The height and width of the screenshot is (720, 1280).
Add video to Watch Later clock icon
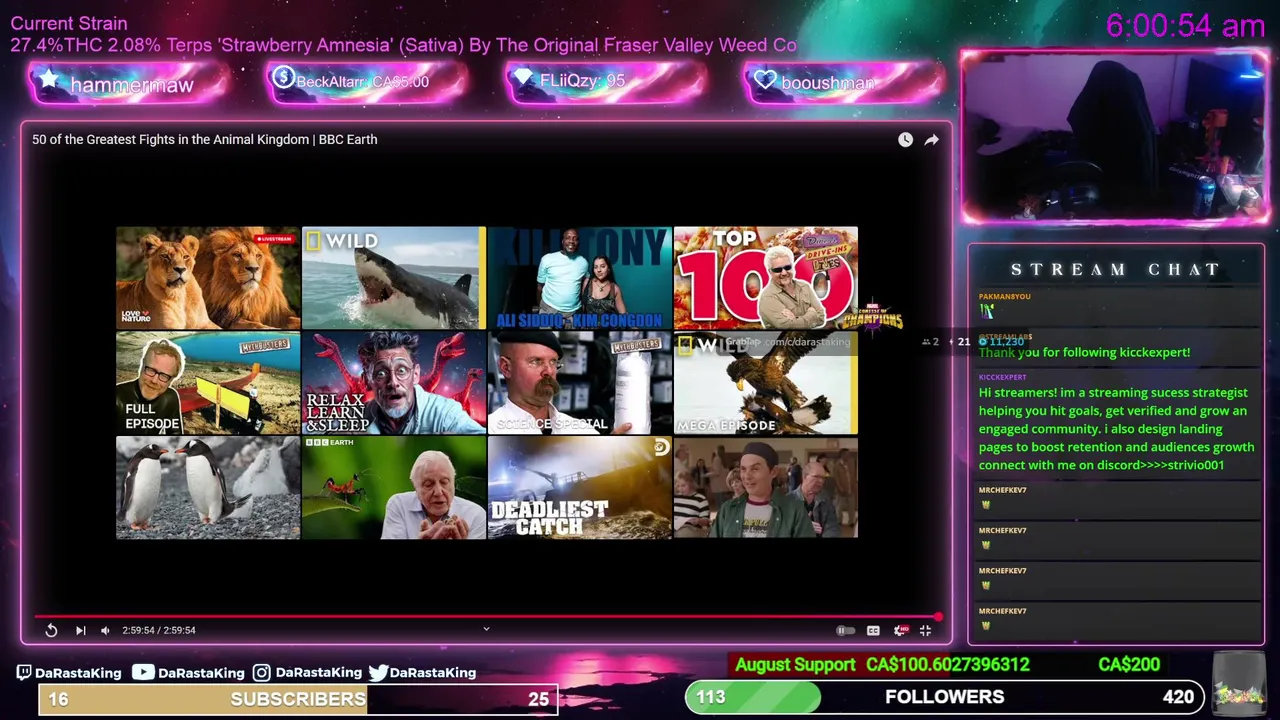[905, 140]
